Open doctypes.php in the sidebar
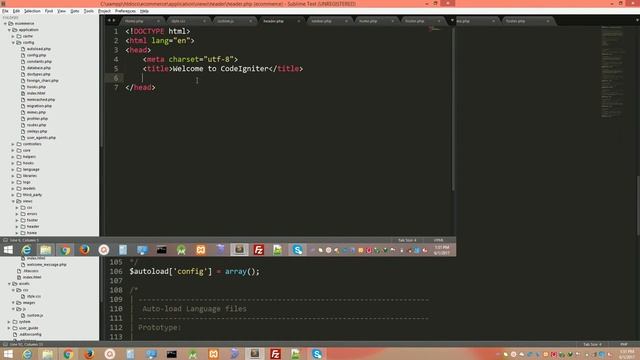640x360 pixels. click(39, 74)
